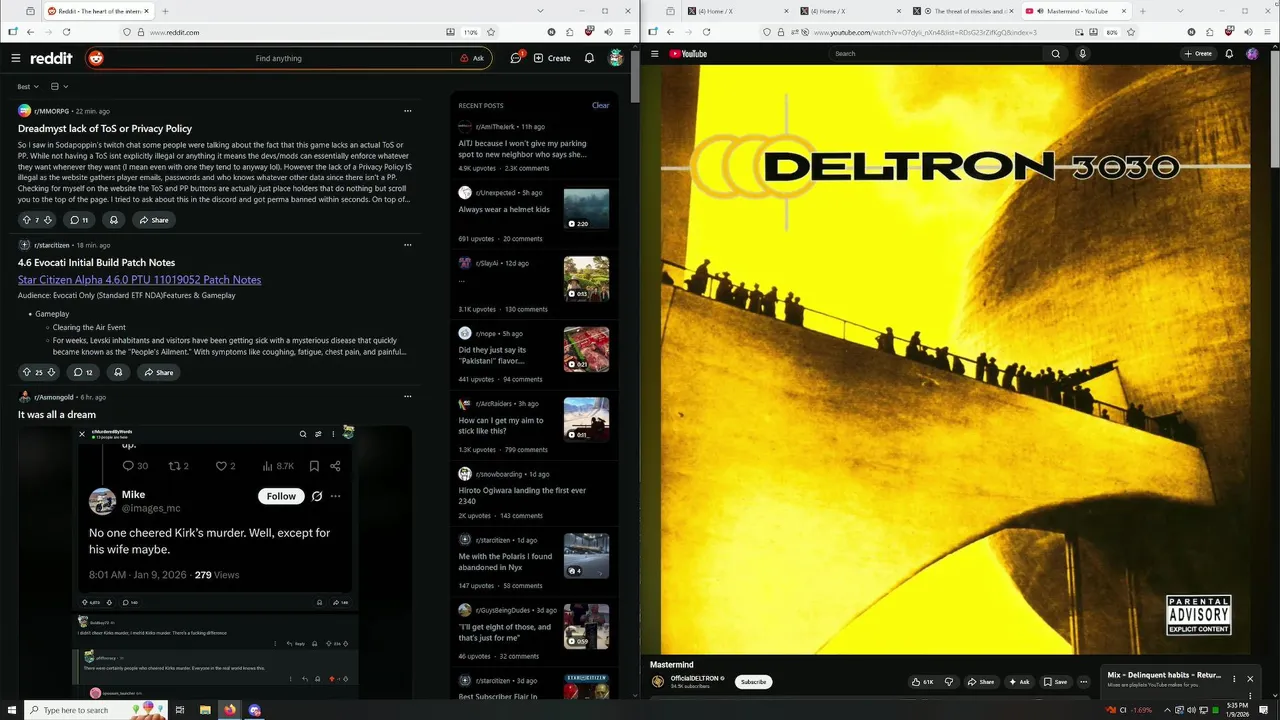
Task: Like the Mastermind video (61K)
Action: (922, 682)
